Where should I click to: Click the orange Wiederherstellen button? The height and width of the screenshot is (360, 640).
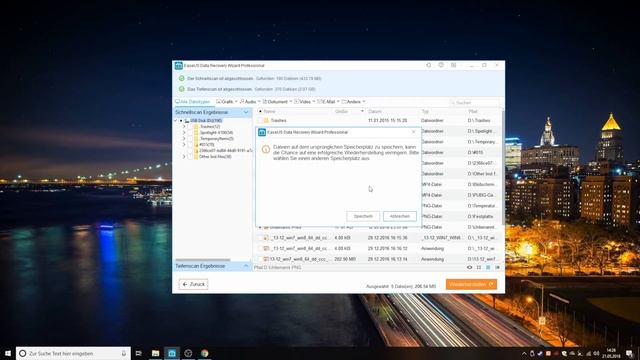471,284
